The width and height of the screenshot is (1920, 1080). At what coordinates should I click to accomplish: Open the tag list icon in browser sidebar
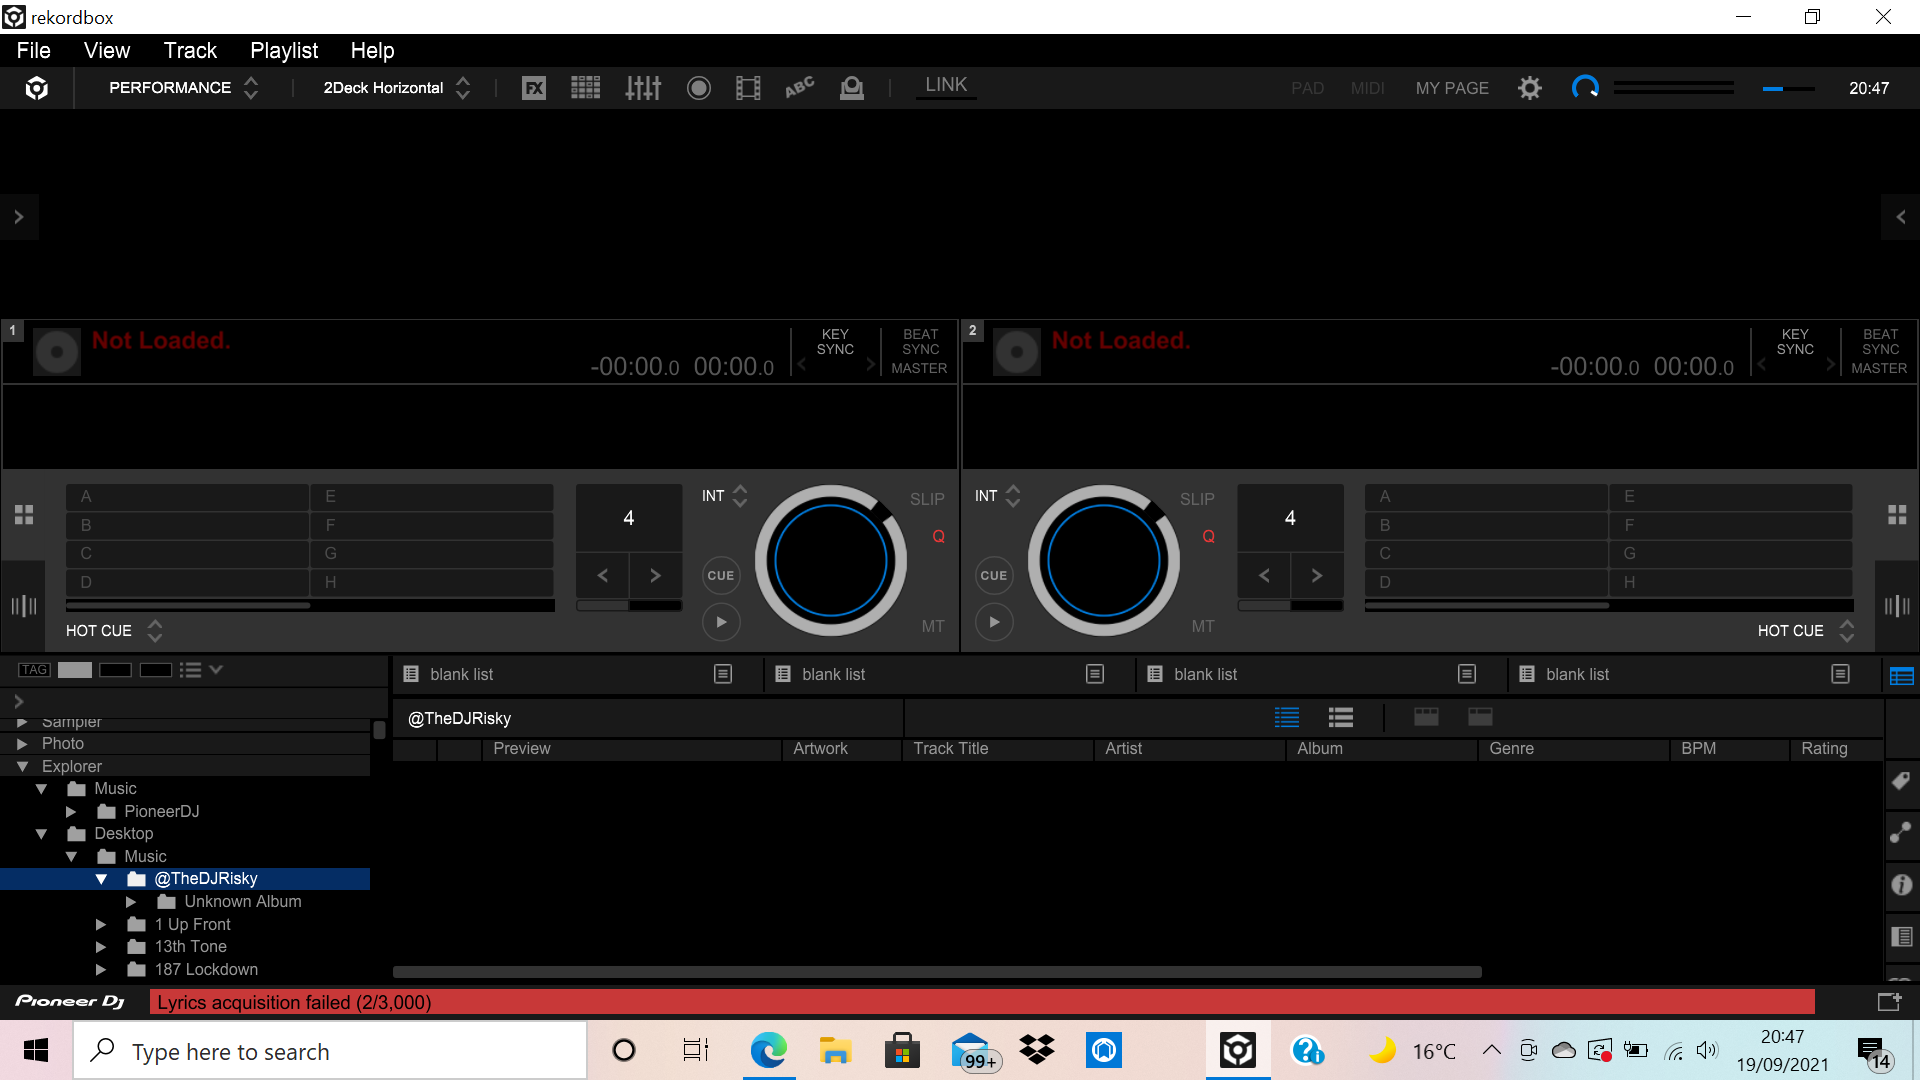coord(1901,781)
